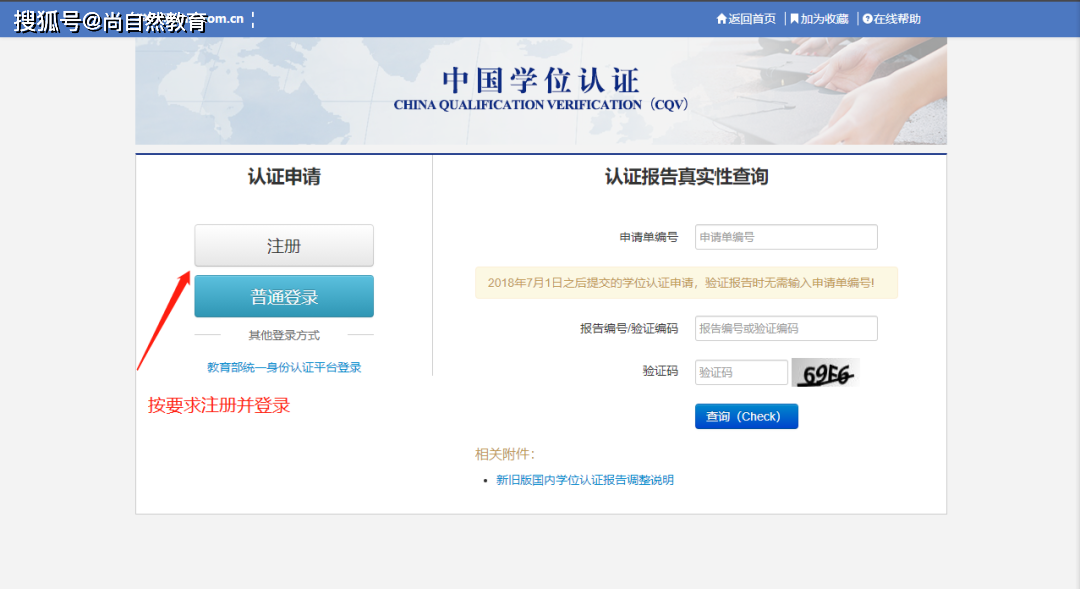Click the 申请单编号 input field
This screenshot has height=589, width=1080.
pyautogui.click(x=785, y=237)
